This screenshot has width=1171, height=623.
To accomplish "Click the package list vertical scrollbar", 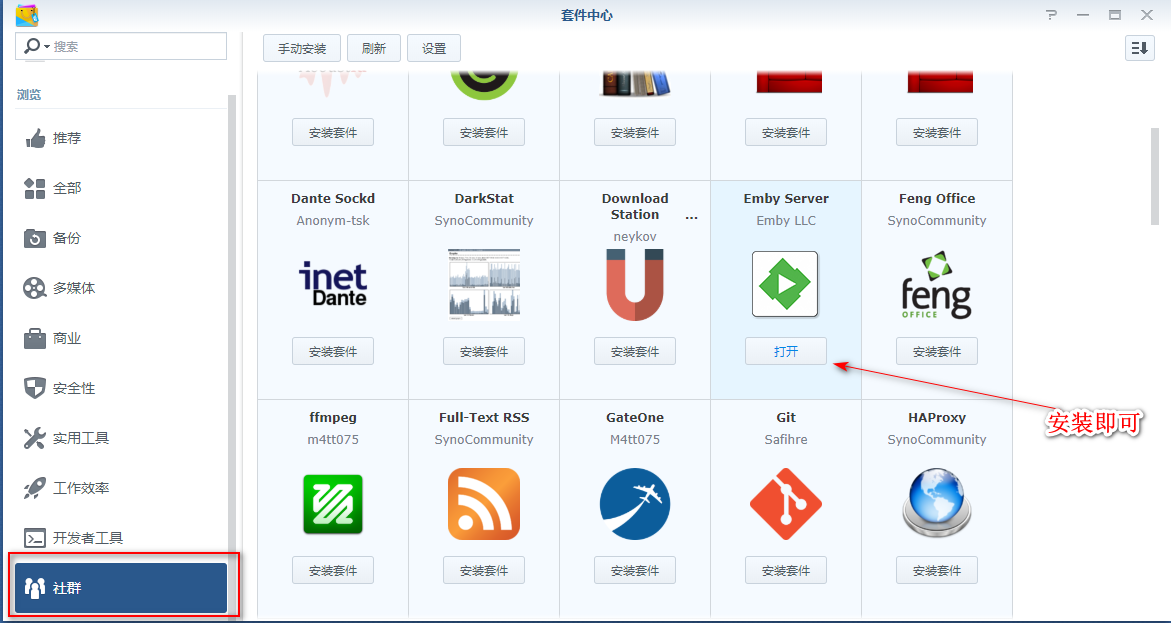I will (1154, 176).
